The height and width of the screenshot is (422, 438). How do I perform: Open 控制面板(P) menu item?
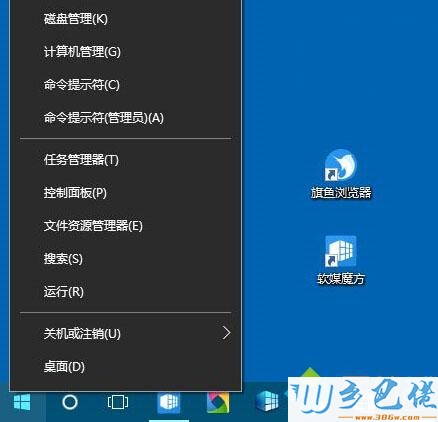[126, 193]
